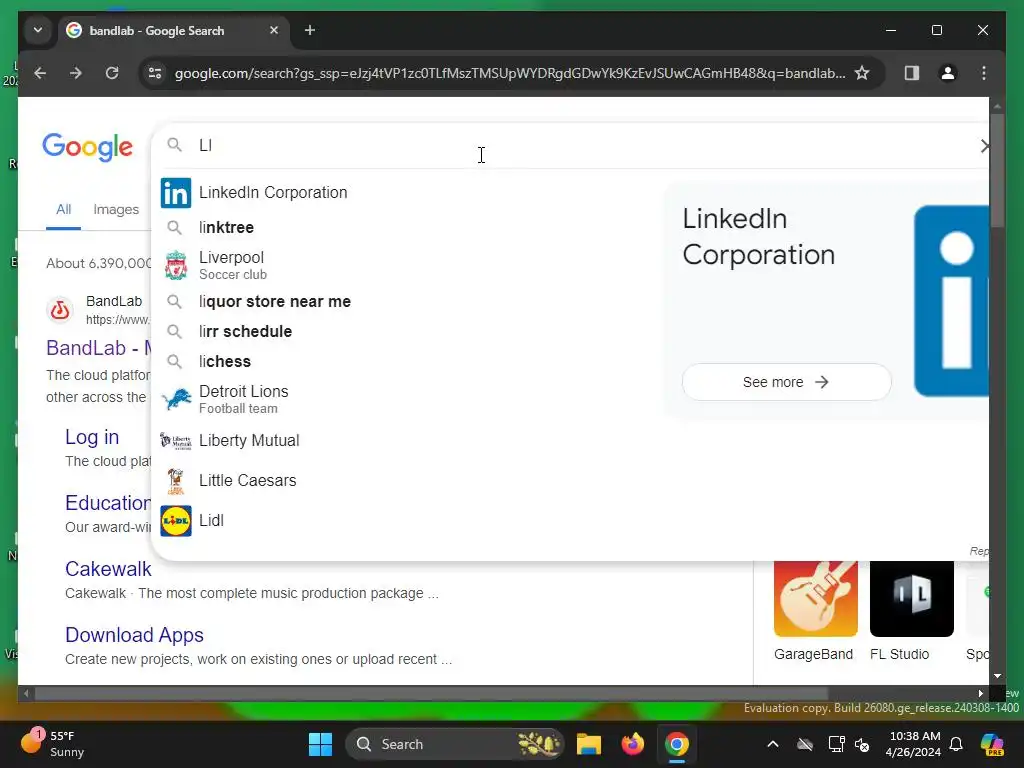1024x768 pixels.
Task: Select the linktree suggestion
Action: coord(227,227)
